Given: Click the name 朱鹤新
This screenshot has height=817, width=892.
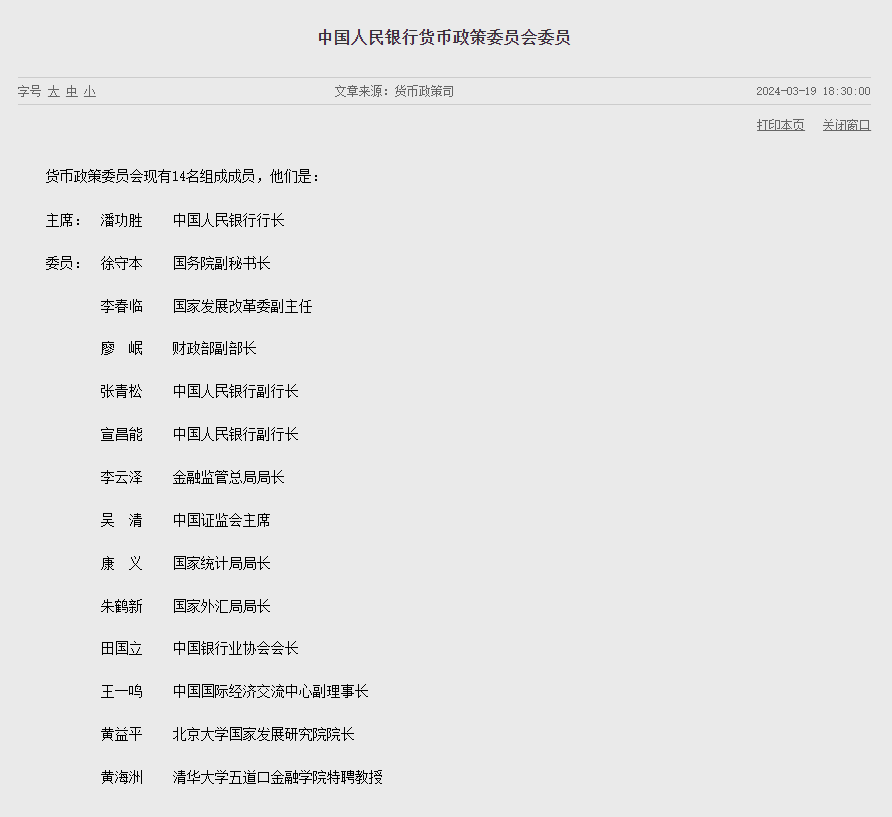Looking at the screenshot, I should (x=121, y=607).
